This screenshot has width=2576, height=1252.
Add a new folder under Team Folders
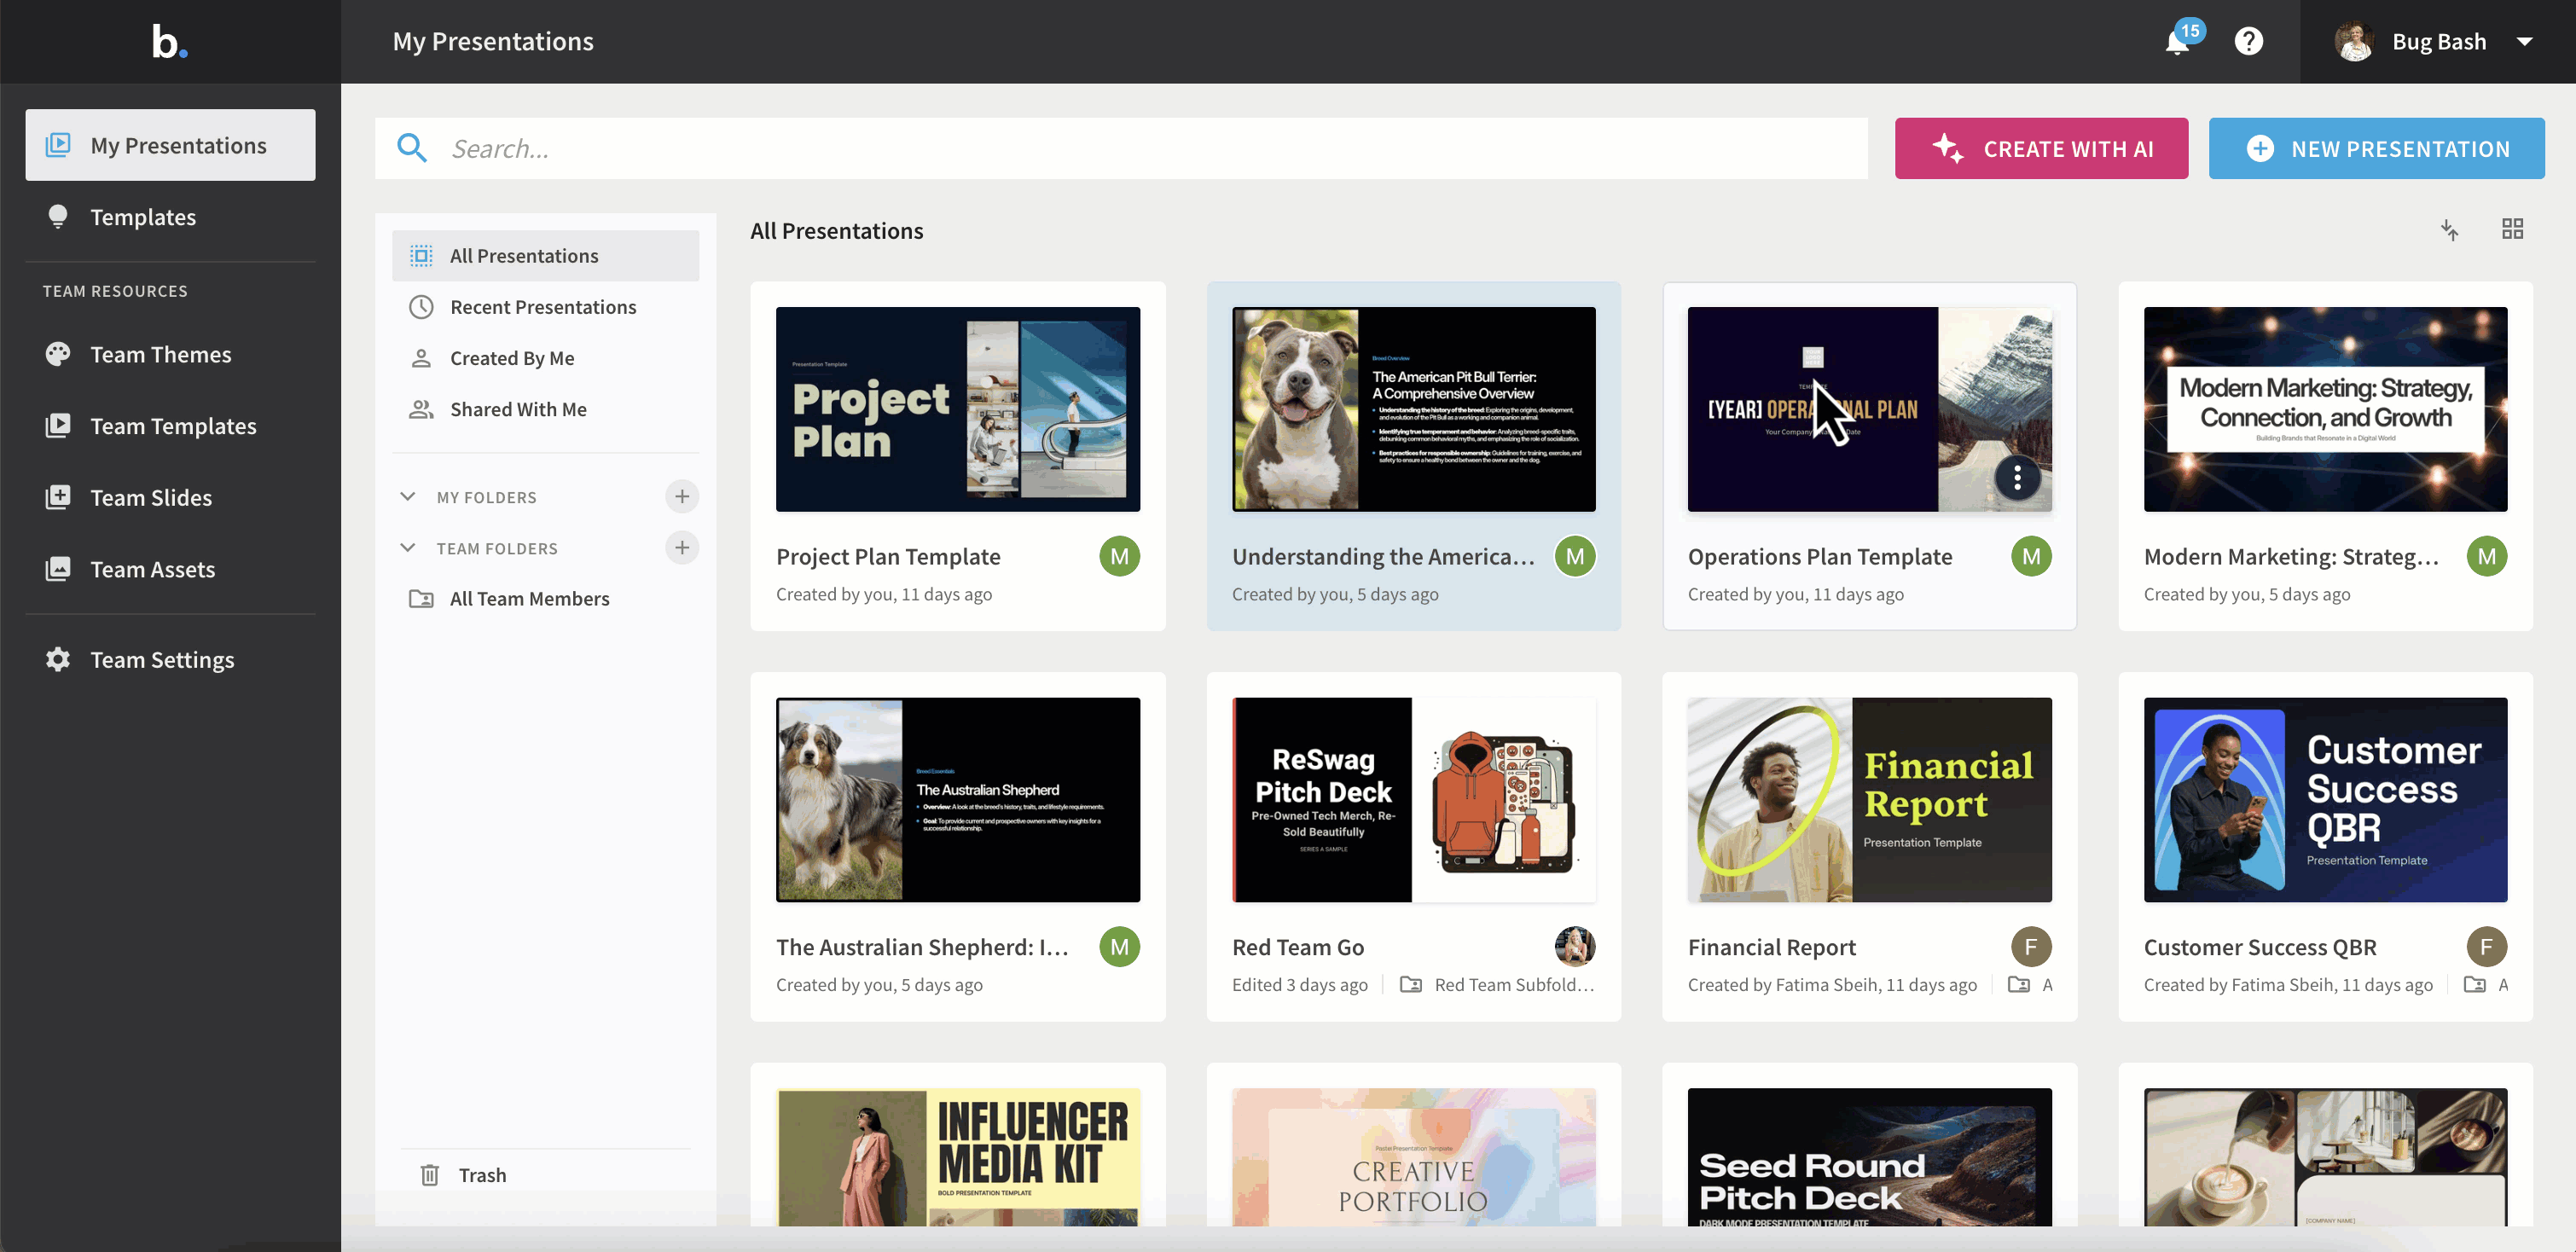click(682, 547)
